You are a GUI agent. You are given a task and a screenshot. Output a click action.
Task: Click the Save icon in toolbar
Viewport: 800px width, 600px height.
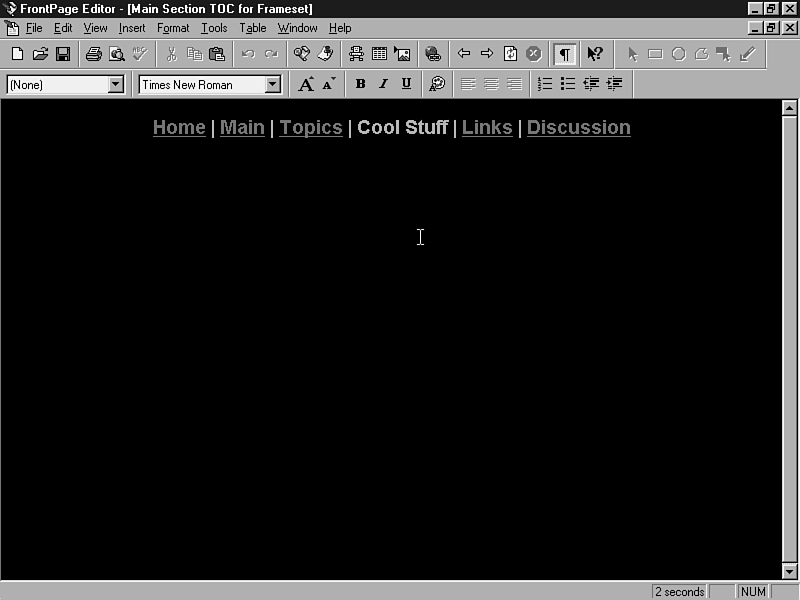pos(62,54)
